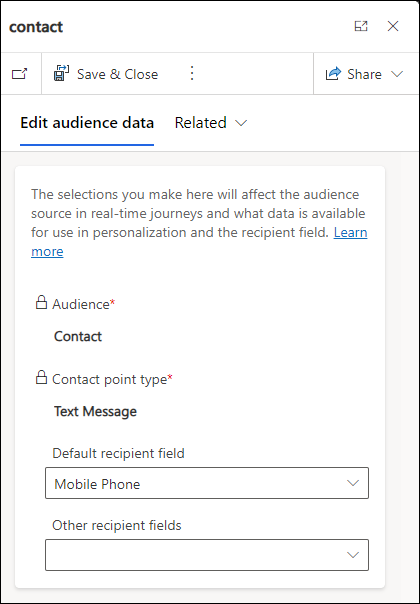Image resolution: width=420 pixels, height=604 pixels.
Task: Expand the Other recipient fields chevron
Action: (353, 555)
